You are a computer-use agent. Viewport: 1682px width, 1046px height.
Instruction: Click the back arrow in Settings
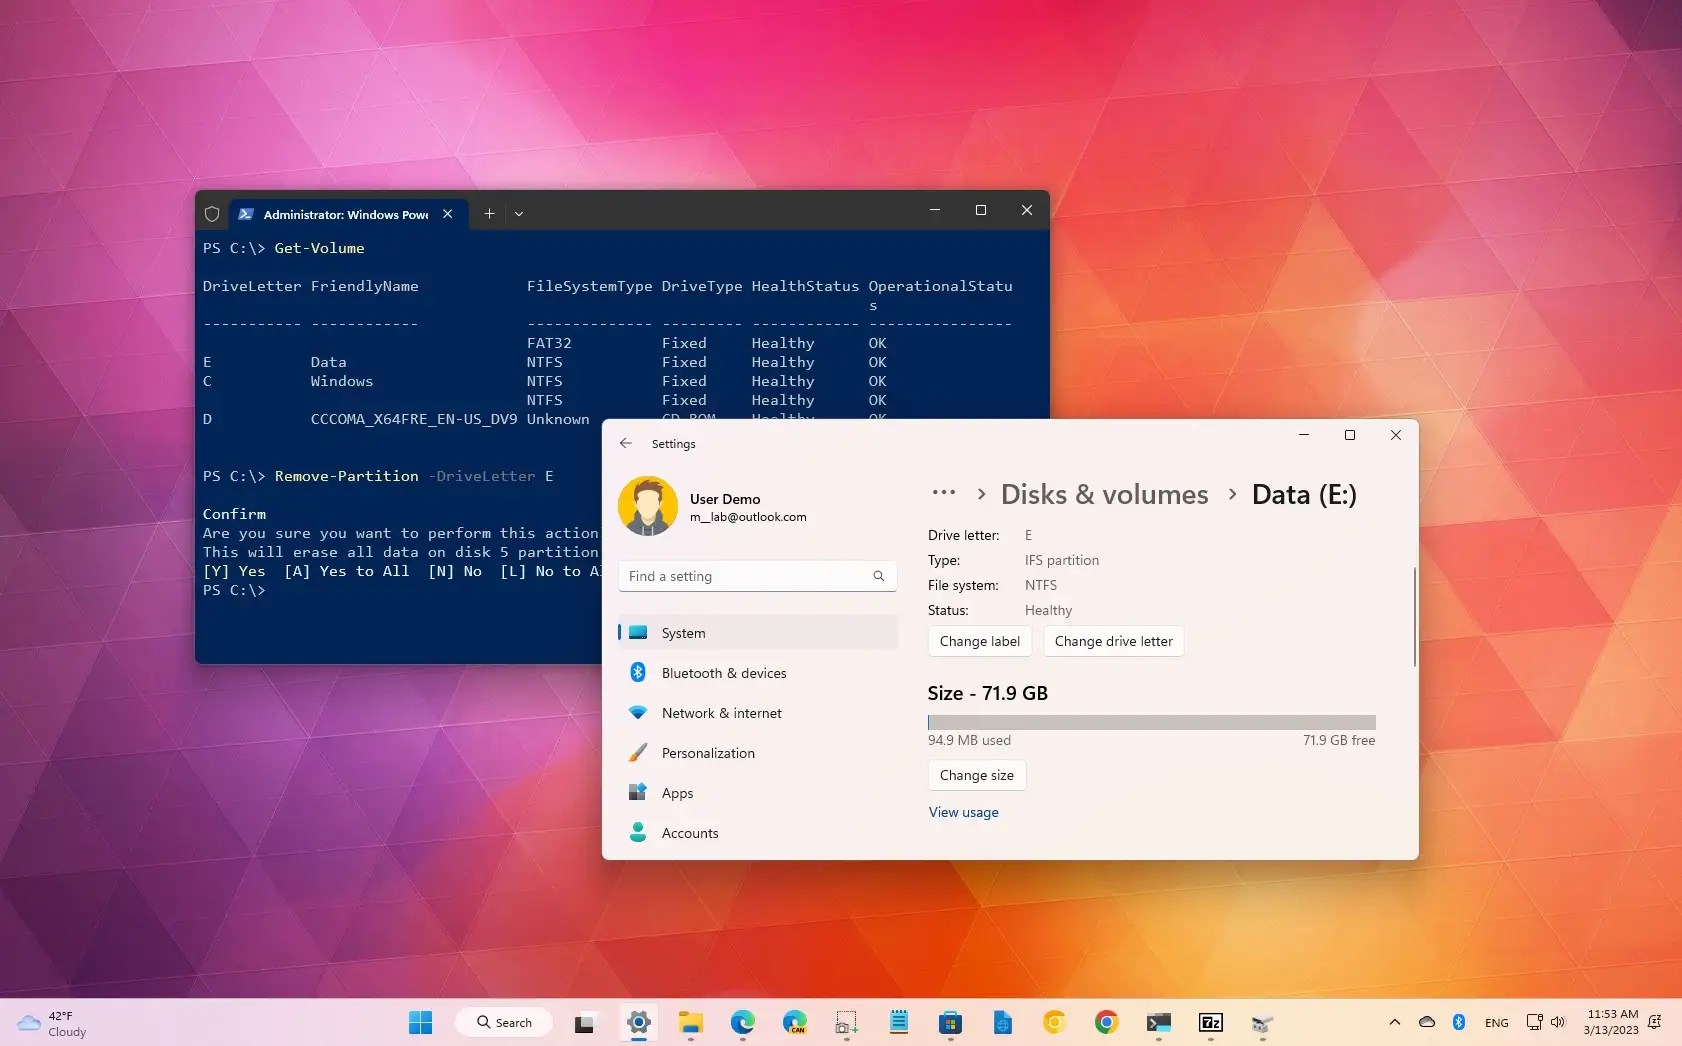click(627, 443)
